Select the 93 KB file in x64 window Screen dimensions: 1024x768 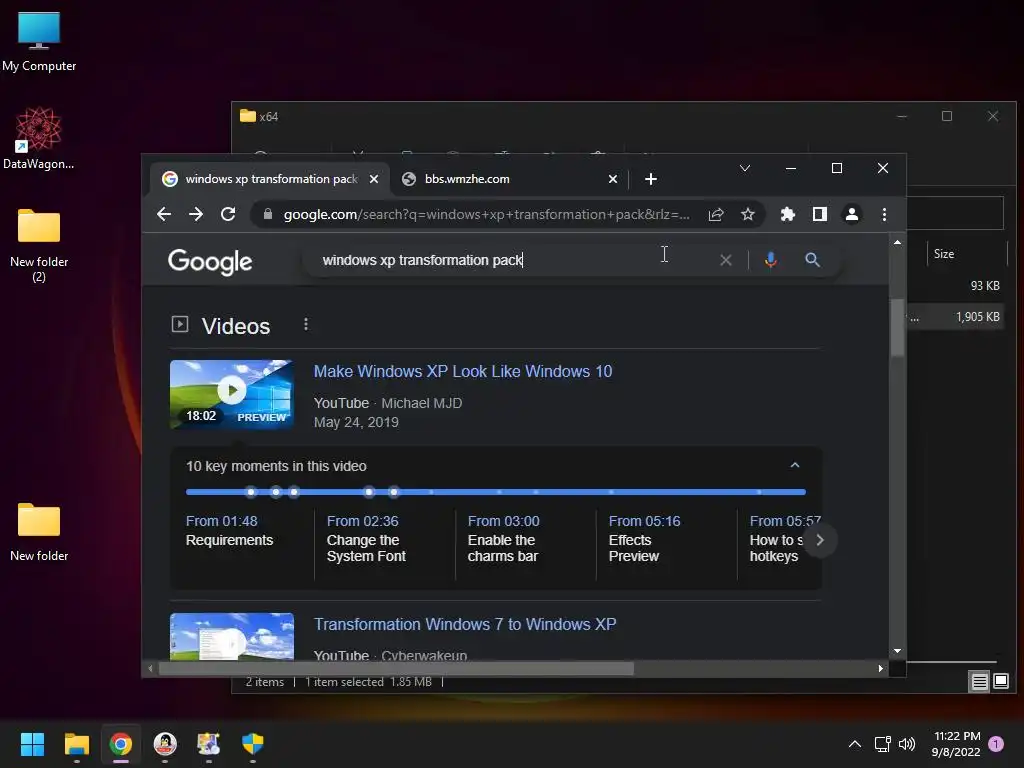point(955,285)
